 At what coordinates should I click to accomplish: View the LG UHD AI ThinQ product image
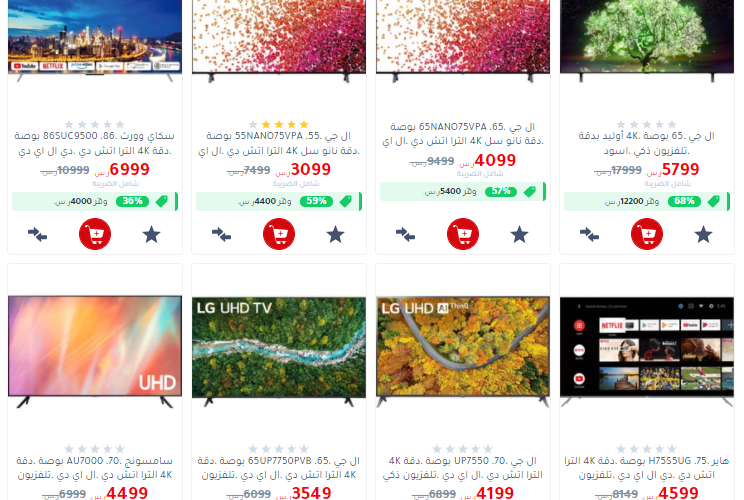(x=463, y=352)
